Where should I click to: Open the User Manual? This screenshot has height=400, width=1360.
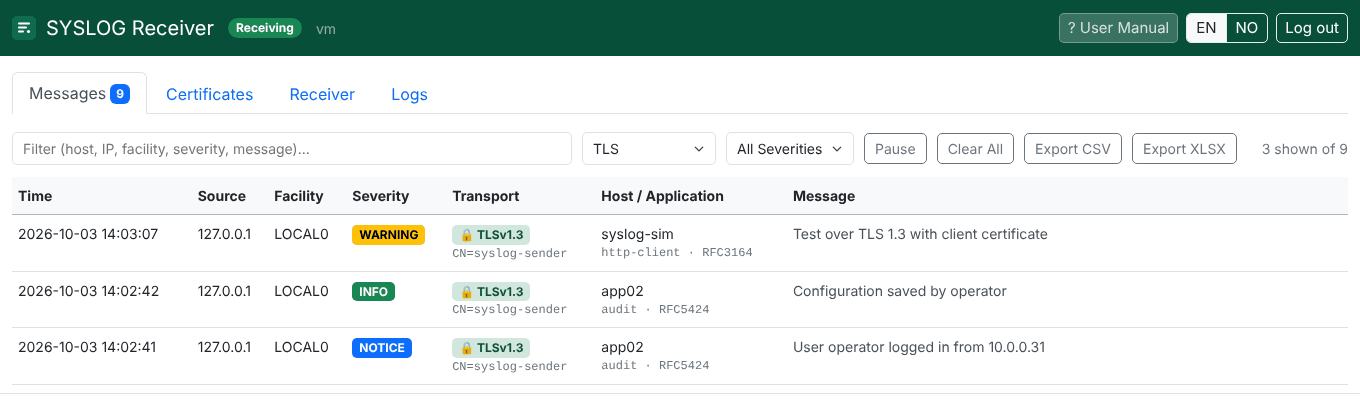pyautogui.click(x=1118, y=28)
